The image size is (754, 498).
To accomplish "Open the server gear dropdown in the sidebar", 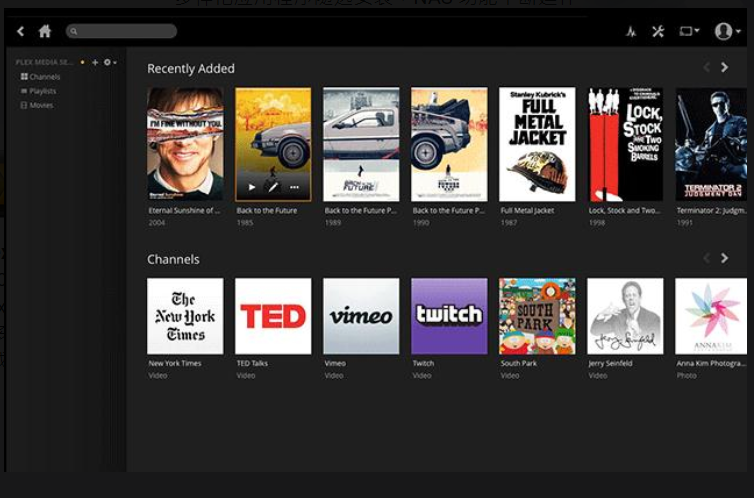I will (x=109, y=62).
